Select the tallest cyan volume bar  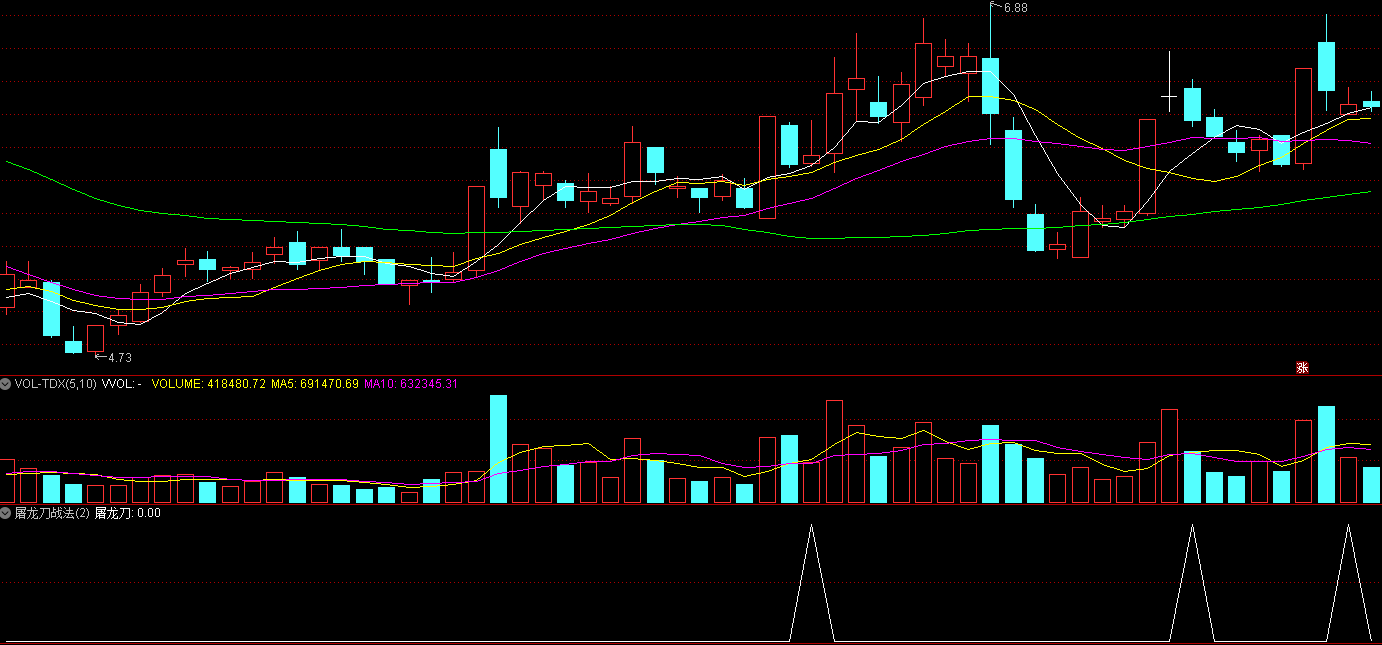click(498, 449)
